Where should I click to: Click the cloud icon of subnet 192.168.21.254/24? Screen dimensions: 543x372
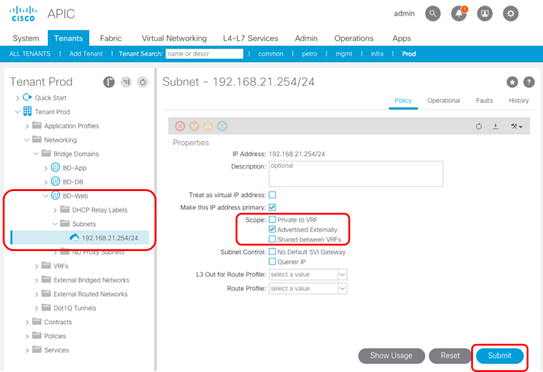click(x=74, y=237)
